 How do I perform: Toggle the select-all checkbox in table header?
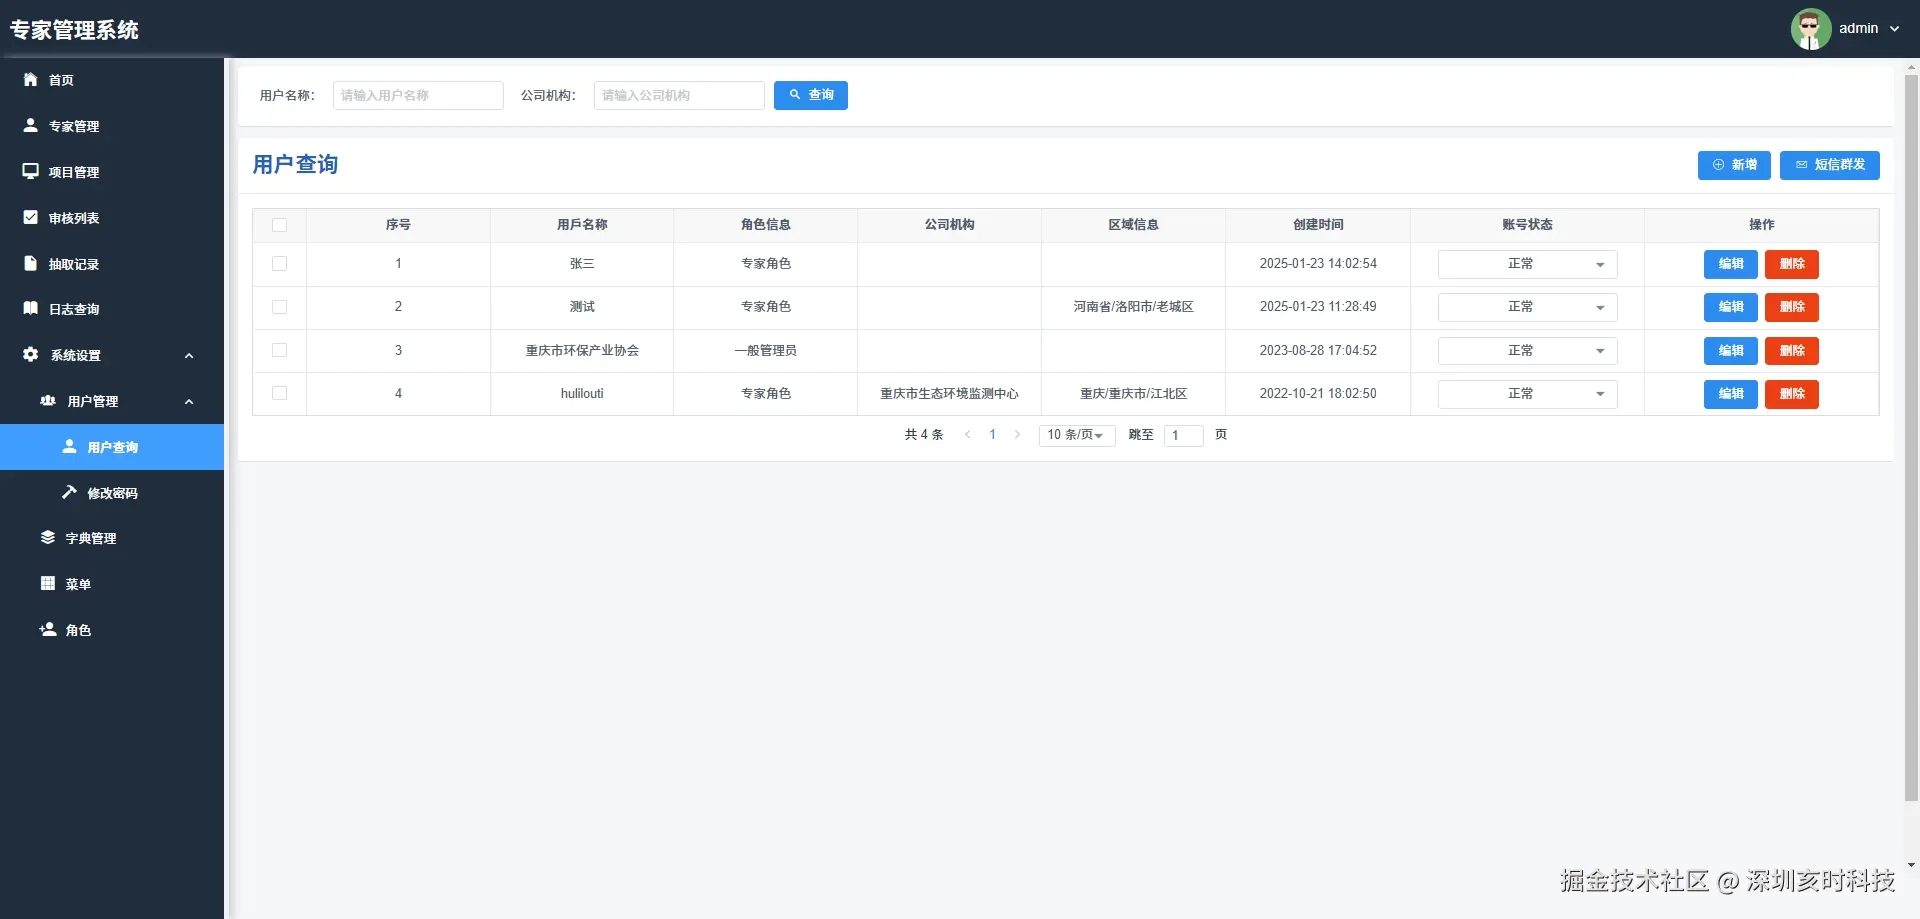279,225
